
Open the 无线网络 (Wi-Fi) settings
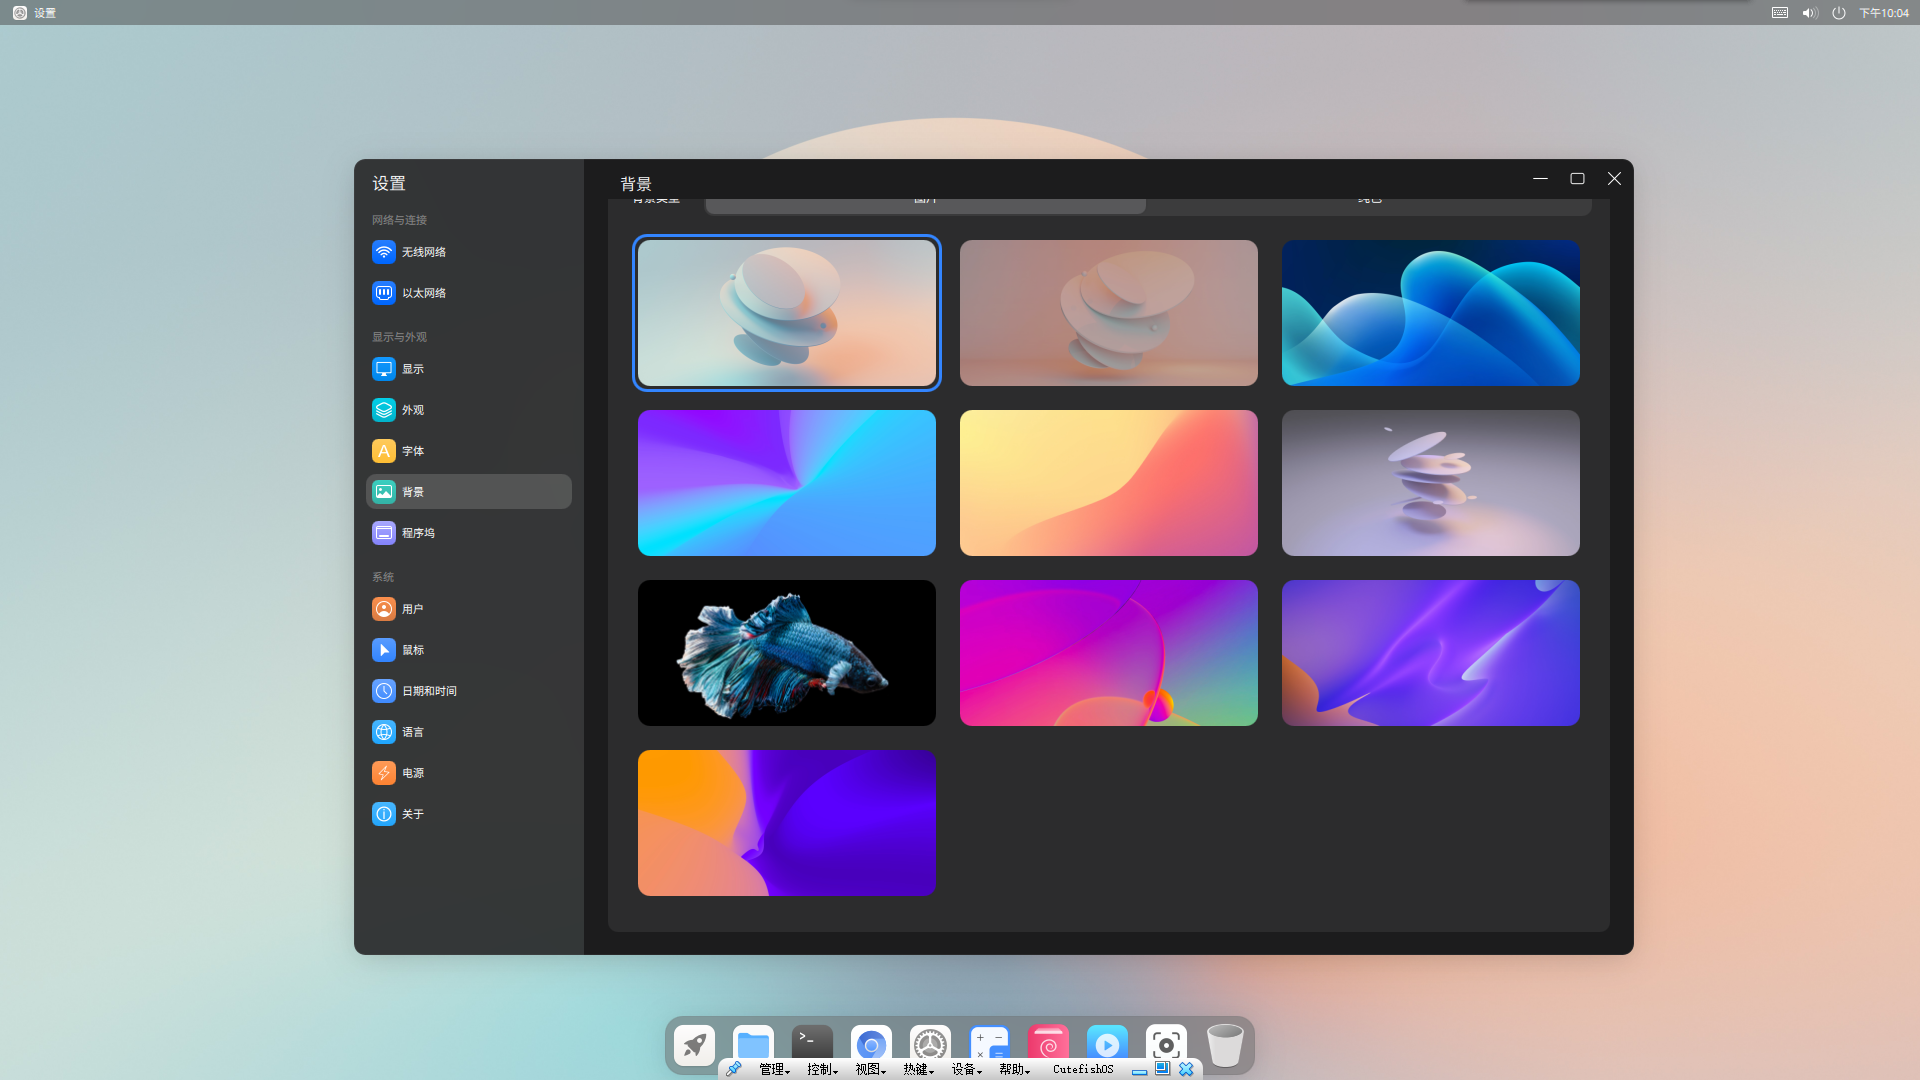click(424, 252)
